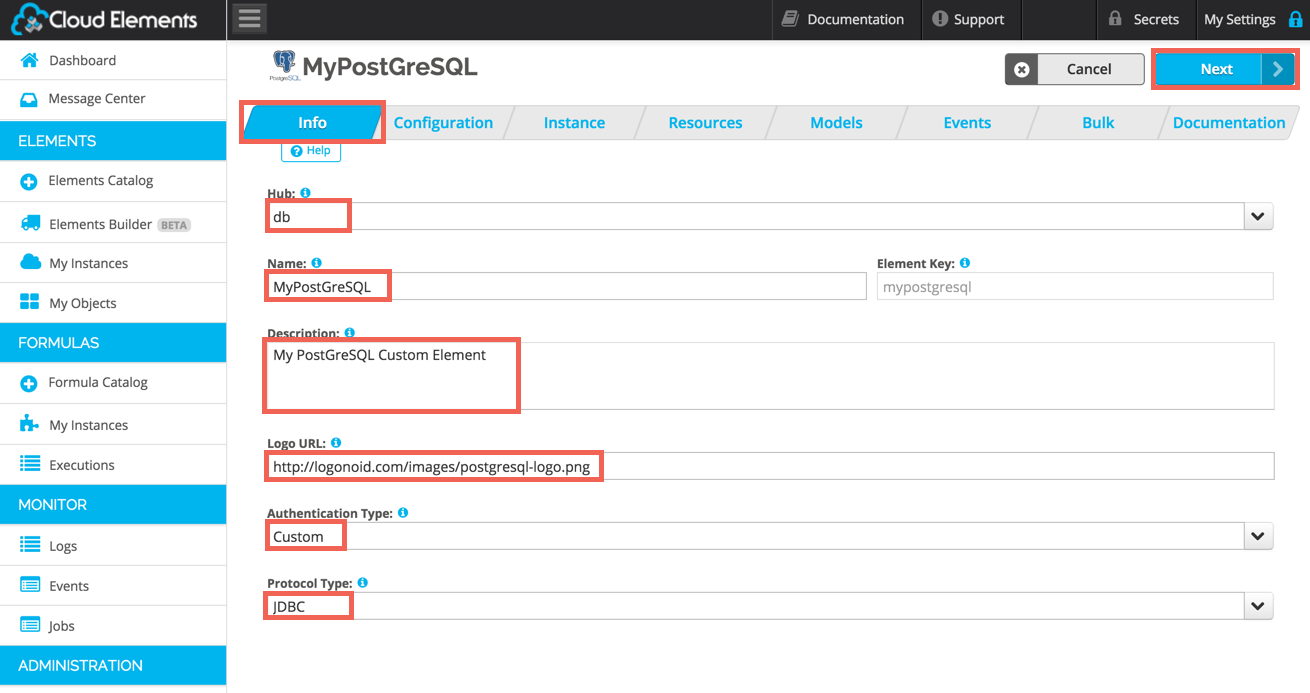Go to the Models tab
1310x693 pixels.
click(836, 122)
